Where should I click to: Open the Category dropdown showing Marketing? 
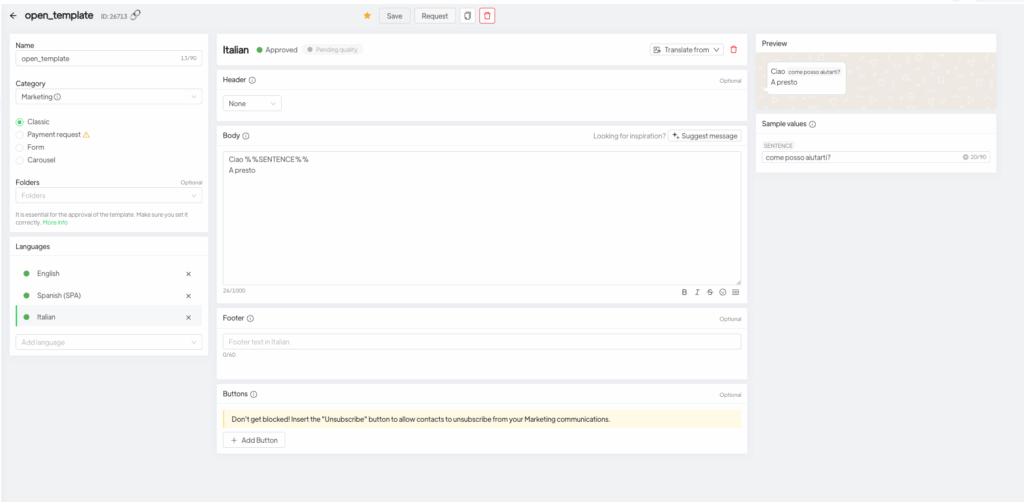109,97
